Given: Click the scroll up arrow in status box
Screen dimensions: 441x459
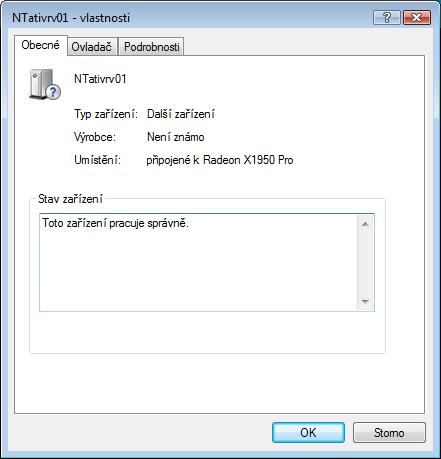Looking at the screenshot, I should coord(365,224).
